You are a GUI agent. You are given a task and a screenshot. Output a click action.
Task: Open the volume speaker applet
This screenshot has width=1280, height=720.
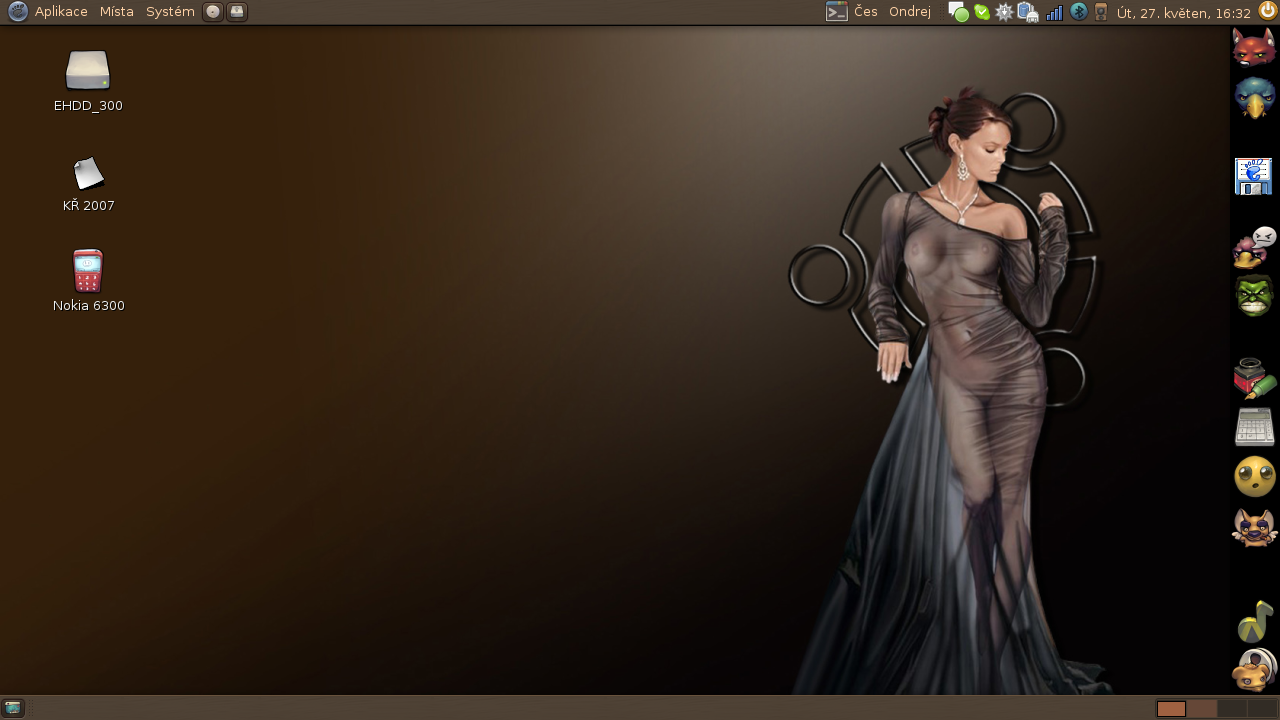point(1101,12)
